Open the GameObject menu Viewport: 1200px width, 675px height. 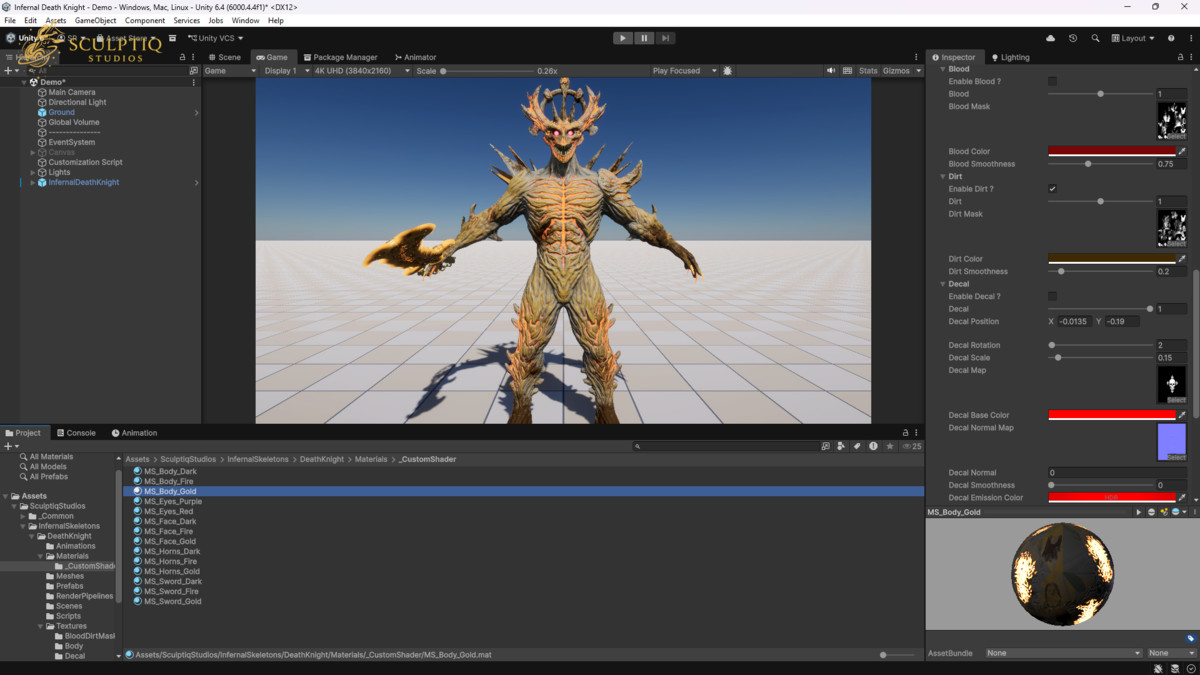[95, 20]
